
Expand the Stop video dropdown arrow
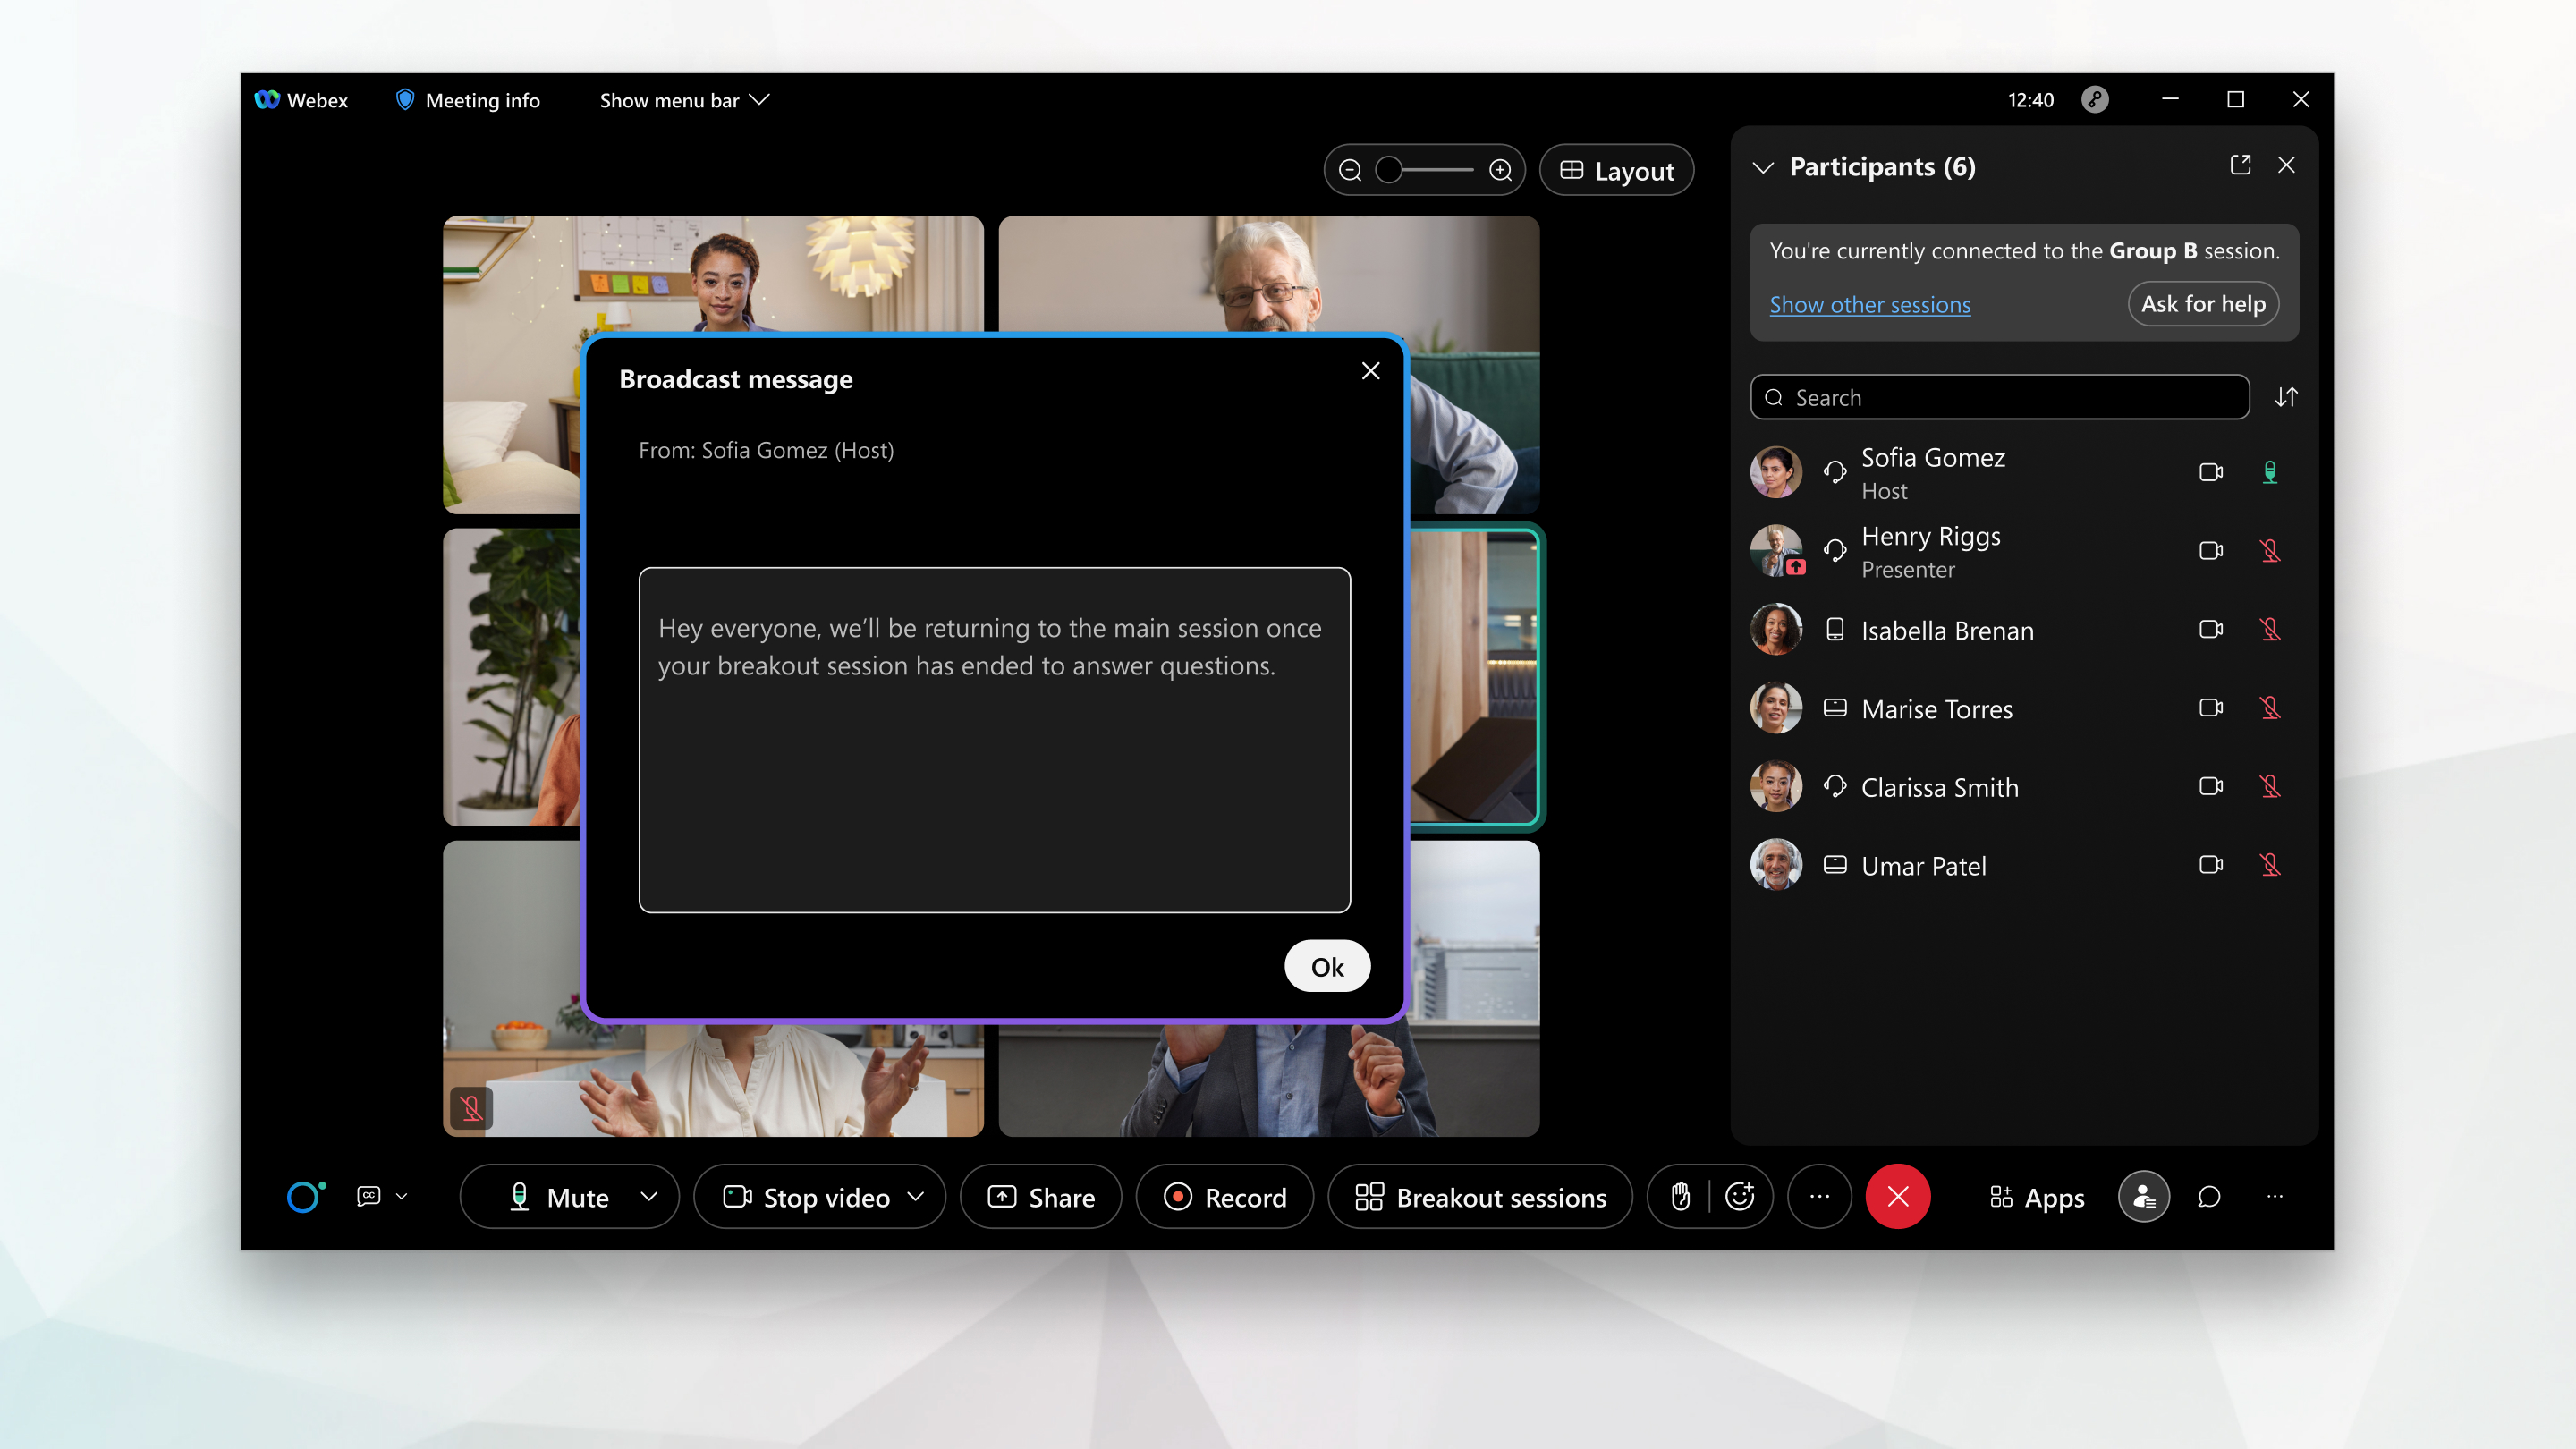[919, 1196]
